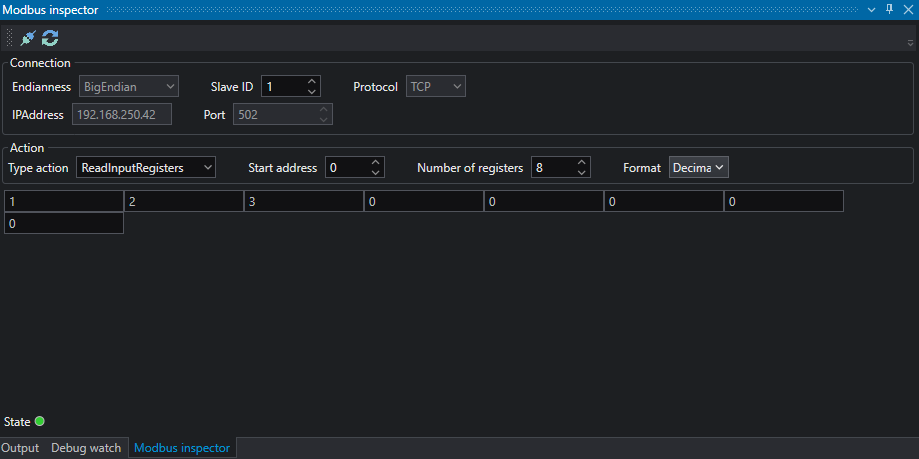Click the green State indicator
919x459 pixels.
pyautogui.click(x=40, y=421)
